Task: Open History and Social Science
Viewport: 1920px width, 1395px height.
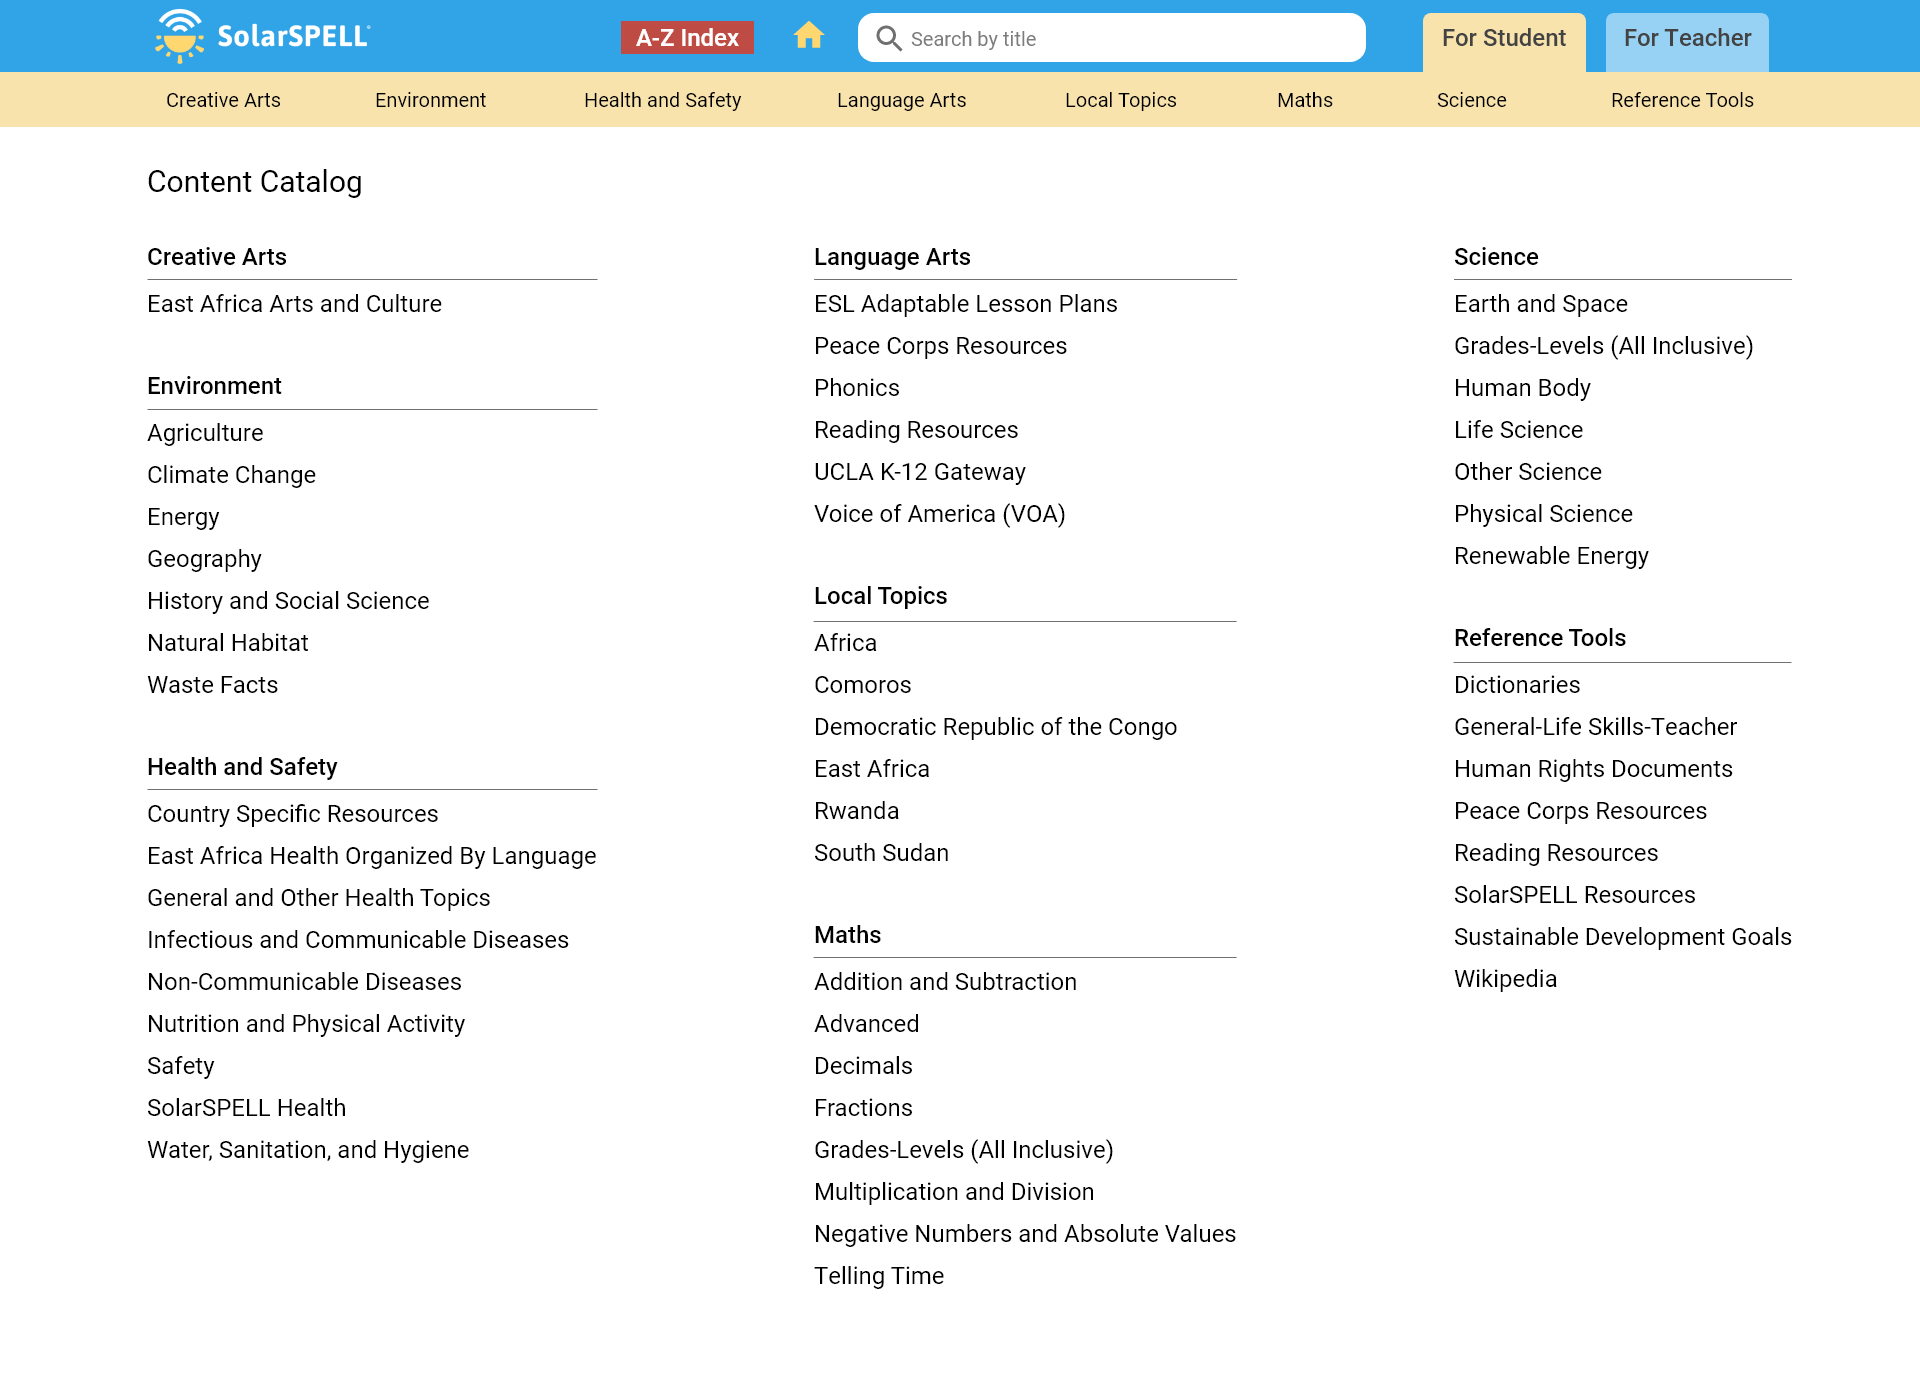Action: 288,601
